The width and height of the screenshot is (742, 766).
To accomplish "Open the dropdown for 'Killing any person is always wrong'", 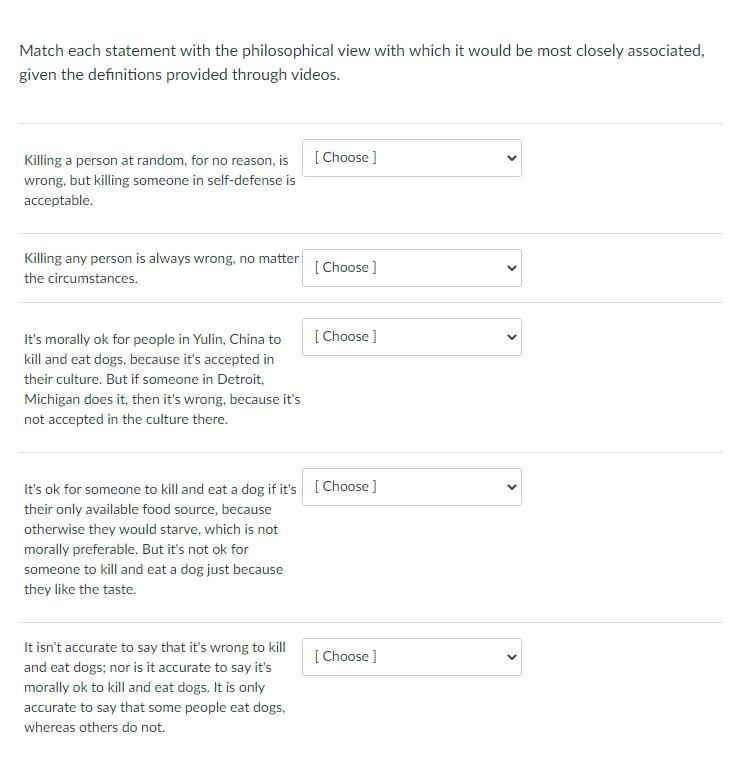I will (411, 268).
